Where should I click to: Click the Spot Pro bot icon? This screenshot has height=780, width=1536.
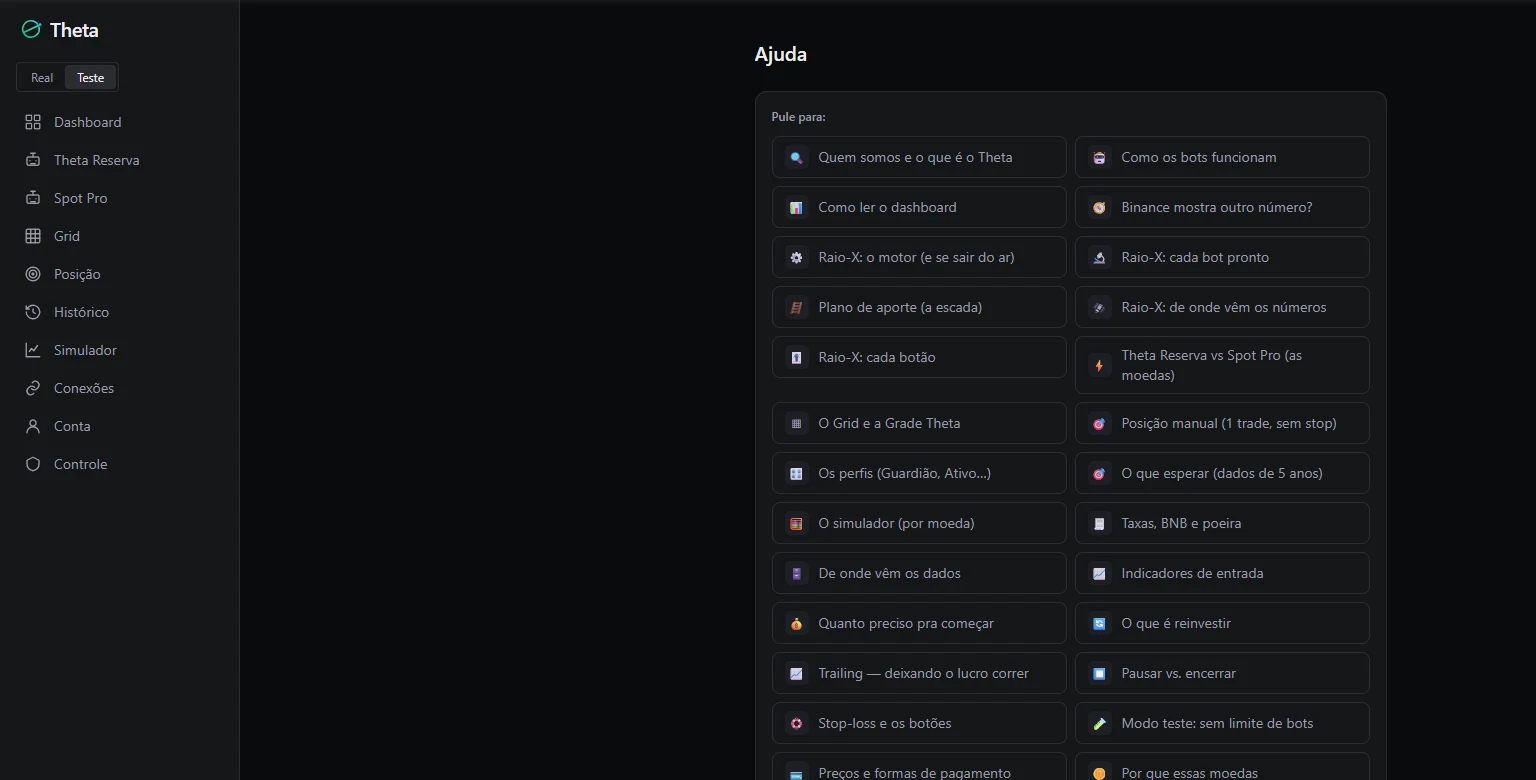(x=33, y=198)
